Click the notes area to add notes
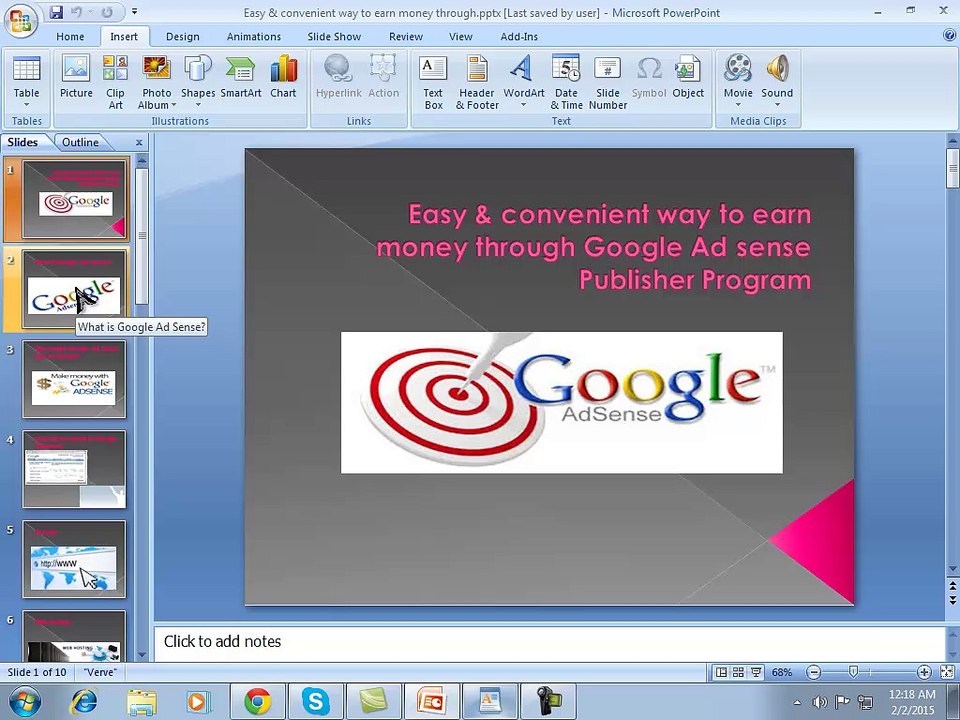 [549, 642]
